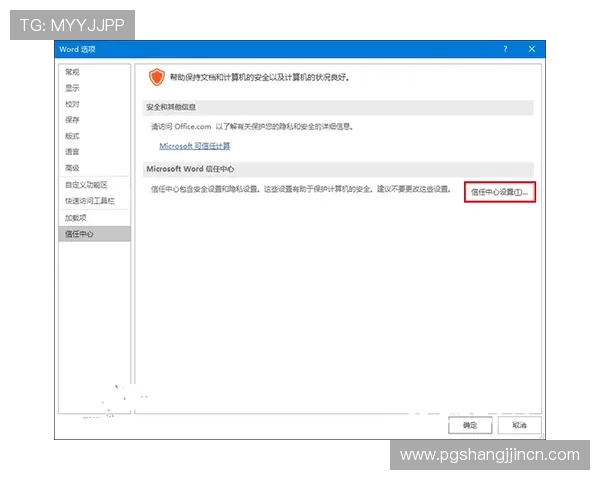
Task: Click the Microsoft Word 信任中心 heading
Action: click(x=190, y=169)
